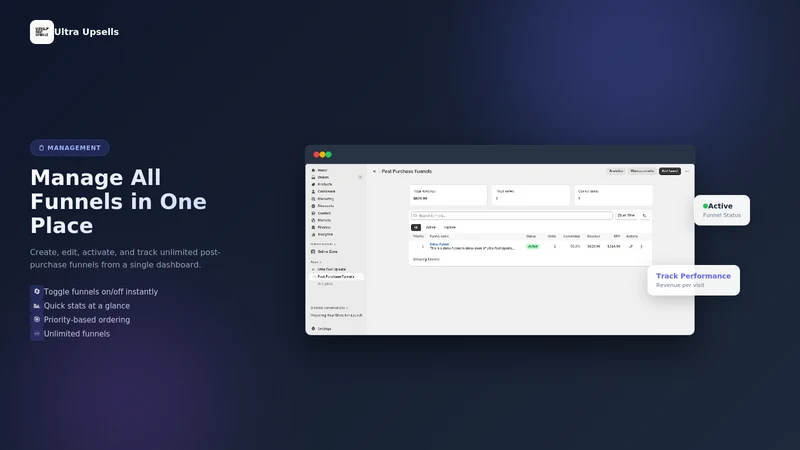Click the Preparing Your Store For Launch item
800x450 pixels.
tap(336, 315)
